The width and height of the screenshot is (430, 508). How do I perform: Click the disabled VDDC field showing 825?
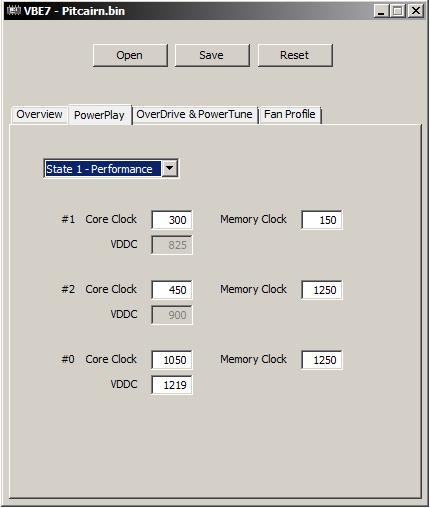[172, 245]
